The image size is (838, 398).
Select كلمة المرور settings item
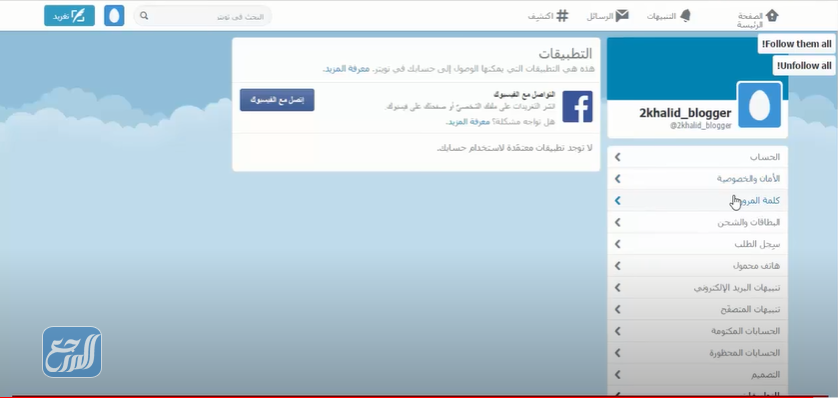(697, 200)
